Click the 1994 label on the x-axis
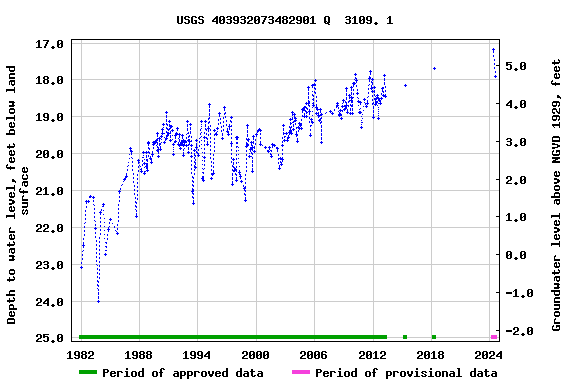The image size is (576, 384). coord(197,355)
